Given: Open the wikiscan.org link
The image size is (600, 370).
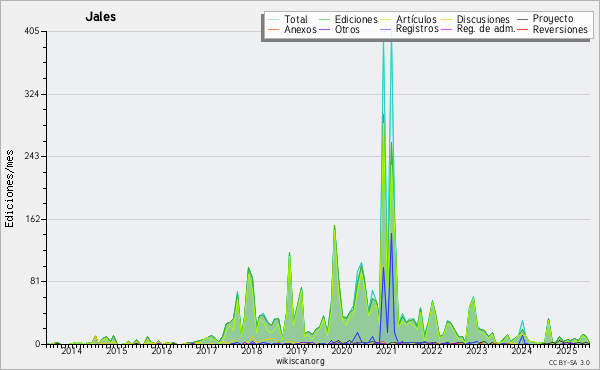Looking at the screenshot, I should pos(300,361).
